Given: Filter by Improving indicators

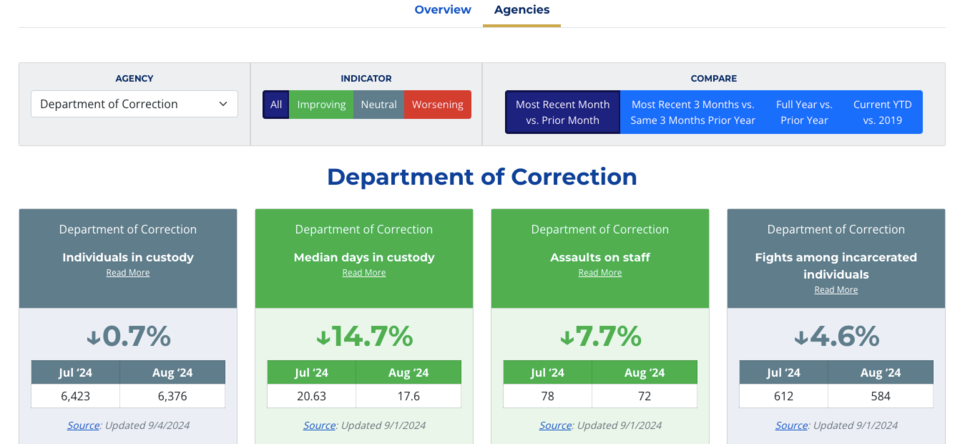Looking at the screenshot, I should 321,105.
